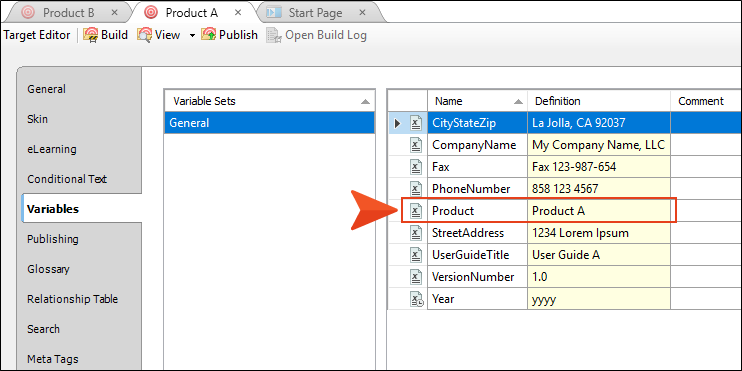The width and height of the screenshot is (742, 371).
Task: Click the Publish toolbar icon
Action: 209,35
